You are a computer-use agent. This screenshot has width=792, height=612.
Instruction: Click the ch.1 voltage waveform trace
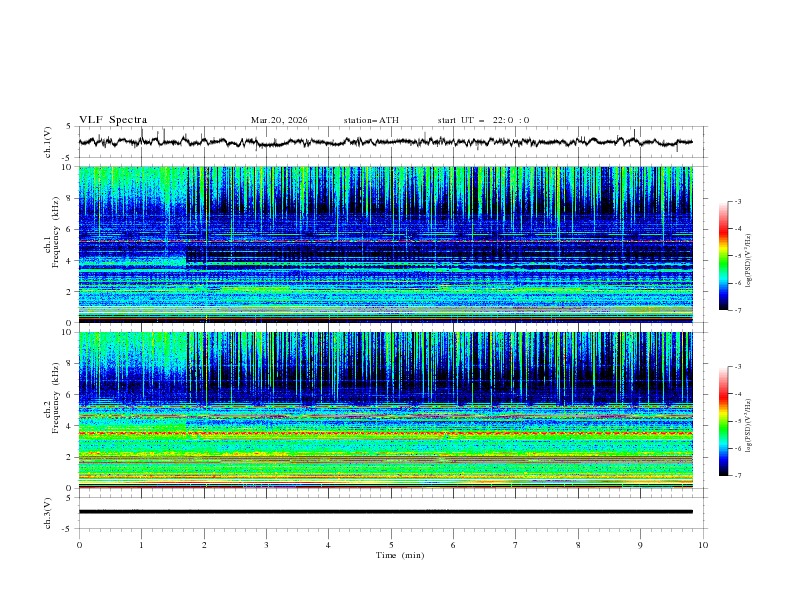[385, 142]
